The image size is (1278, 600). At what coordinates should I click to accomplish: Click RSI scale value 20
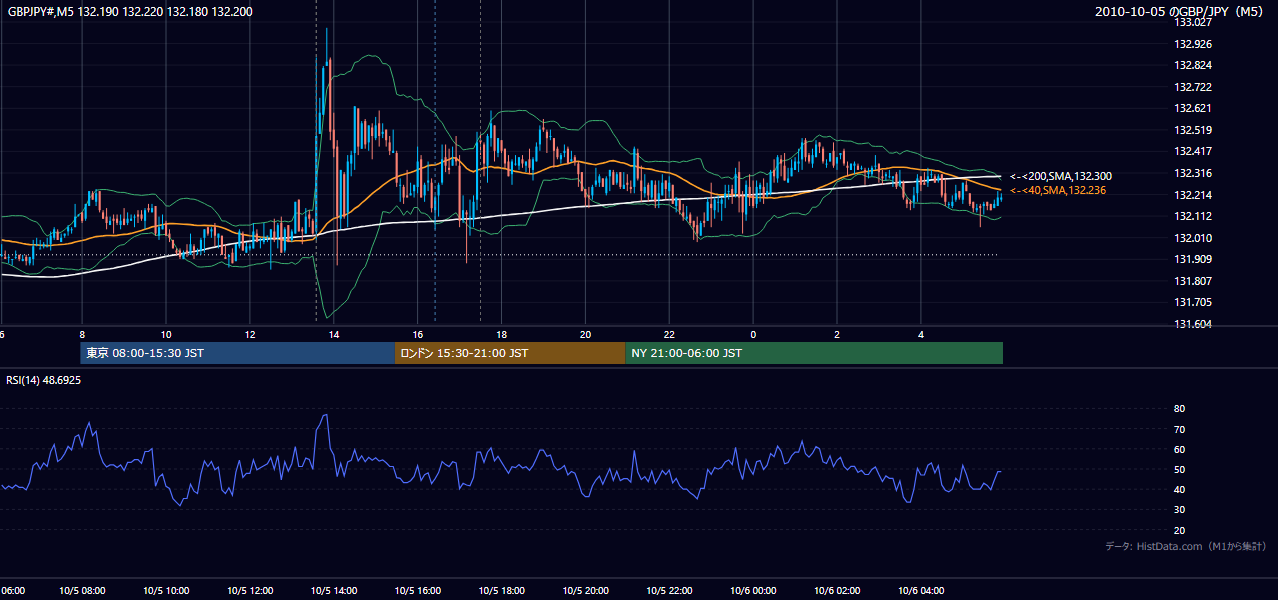1179,530
